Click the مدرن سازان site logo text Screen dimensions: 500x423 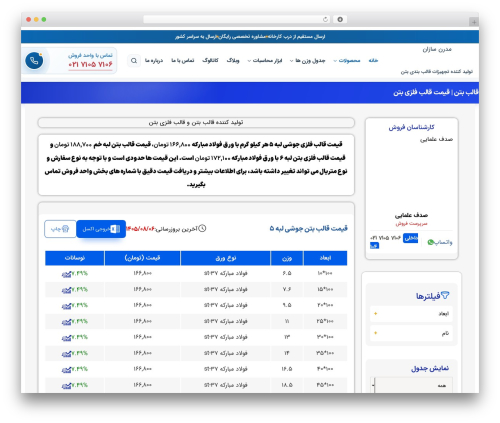(x=437, y=49)
